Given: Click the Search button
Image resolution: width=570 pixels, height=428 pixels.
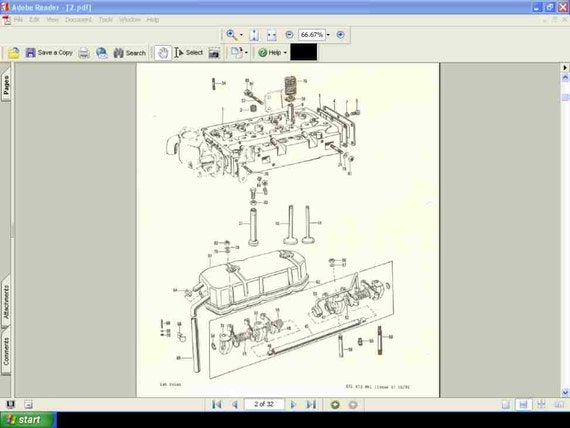Looking at the screenshot, I should (x=129, y=53).
